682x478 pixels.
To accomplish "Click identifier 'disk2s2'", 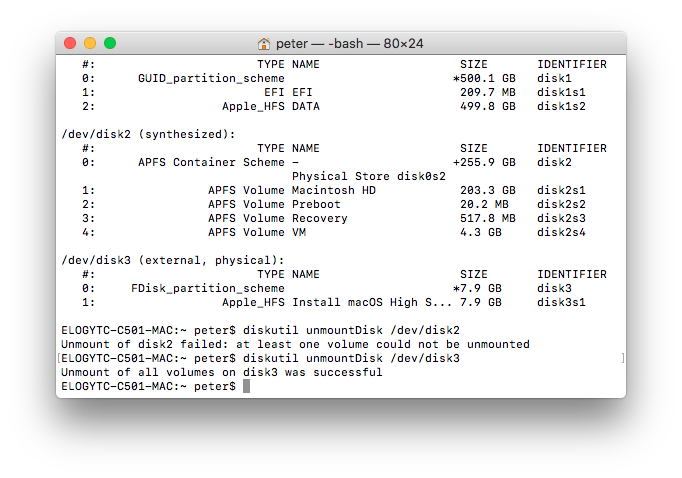I will coord(561,204).
